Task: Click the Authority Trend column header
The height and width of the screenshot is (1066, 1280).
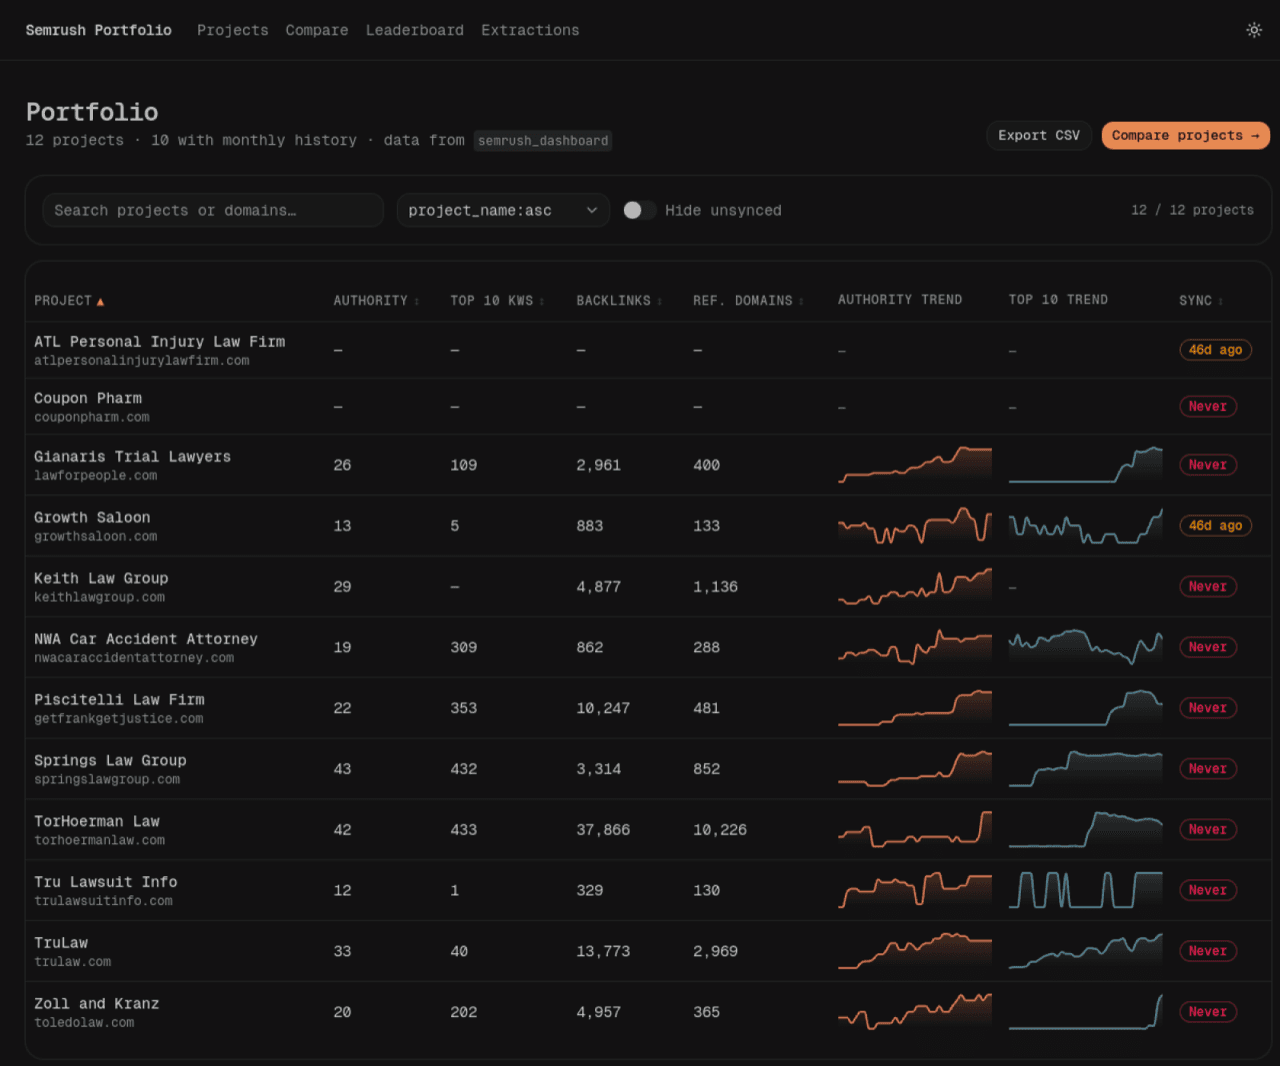Action: [x=900, y=300]
